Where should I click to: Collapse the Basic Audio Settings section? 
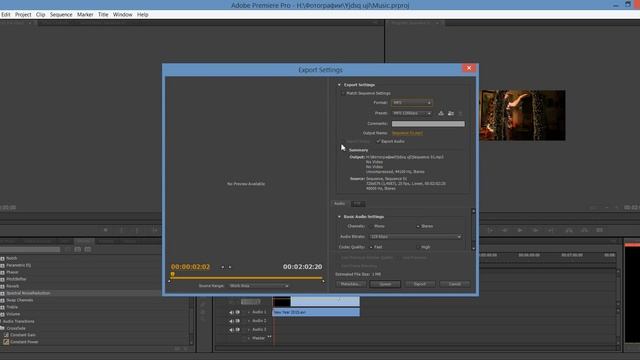point(339,217)
